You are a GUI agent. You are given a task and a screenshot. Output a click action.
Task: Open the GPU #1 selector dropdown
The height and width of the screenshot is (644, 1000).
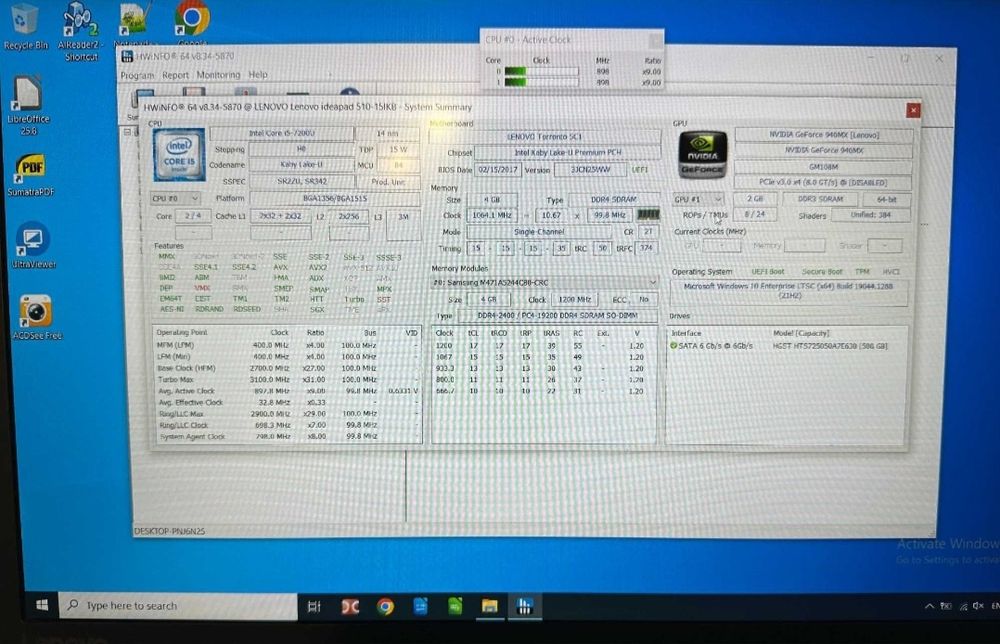[698, 199]
